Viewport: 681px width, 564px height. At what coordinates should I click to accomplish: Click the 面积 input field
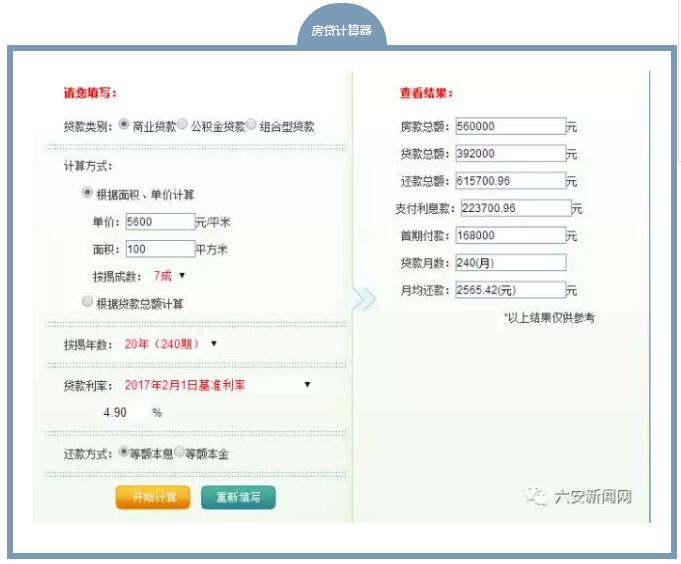[x=160, y=248]
